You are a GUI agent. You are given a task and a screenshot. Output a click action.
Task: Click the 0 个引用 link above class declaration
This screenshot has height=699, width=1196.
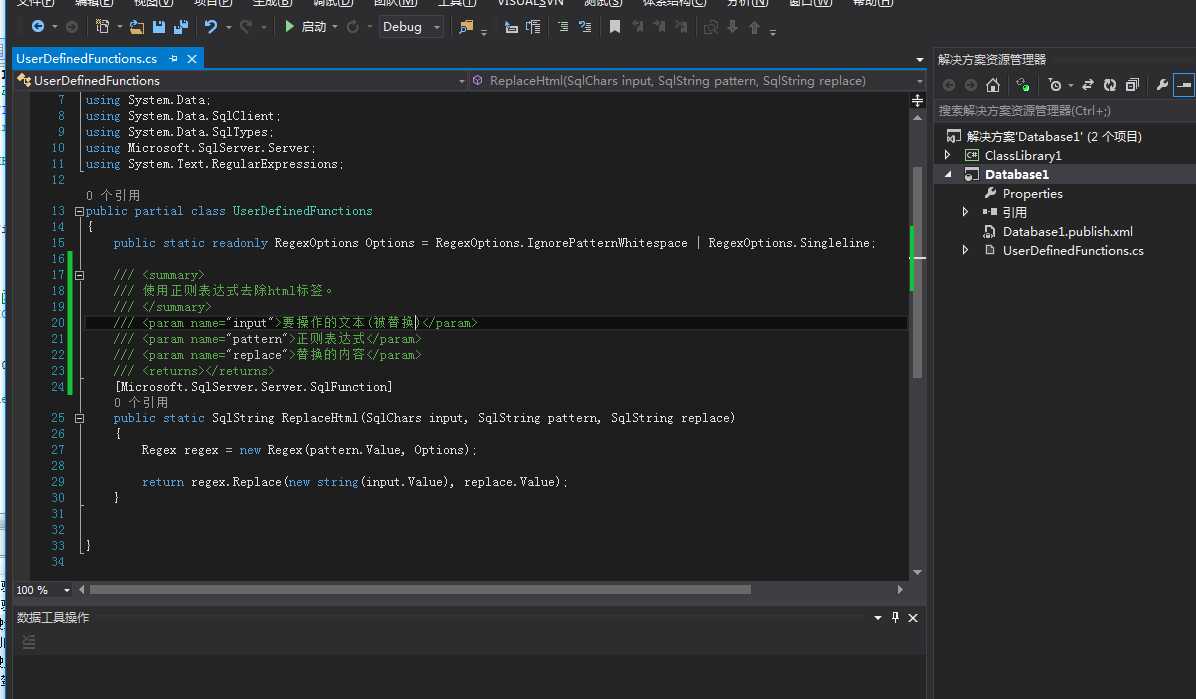[x=113, y=195]
